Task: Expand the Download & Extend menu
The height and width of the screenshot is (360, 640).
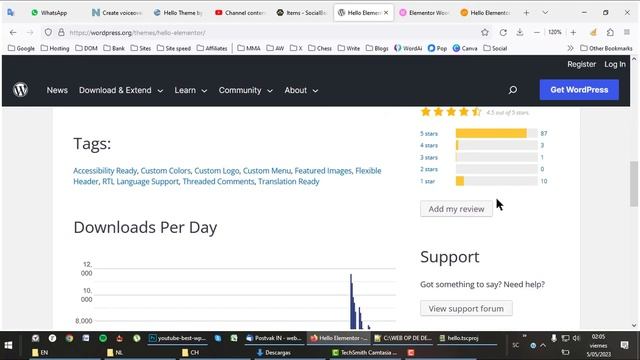Action: 121,90
